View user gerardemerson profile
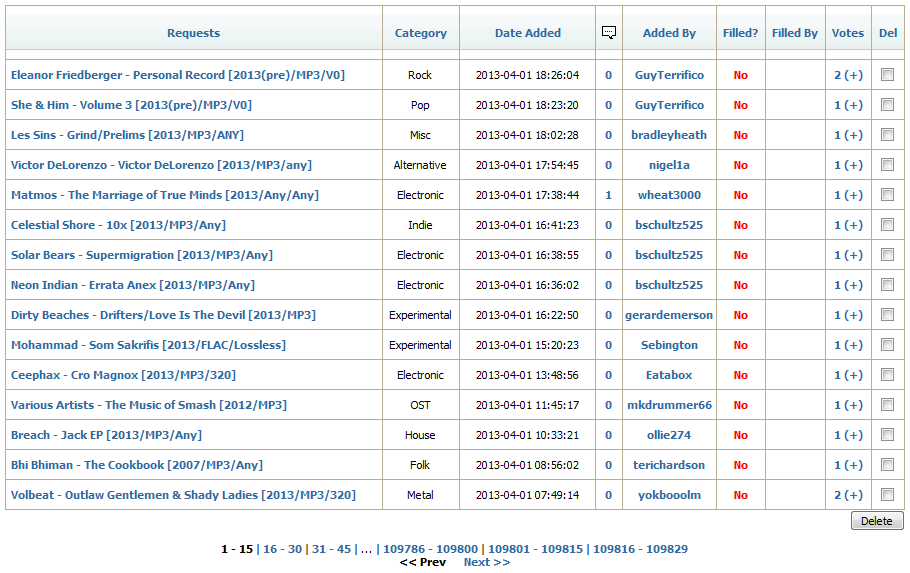The height and width of the screenshot is (573, 910). pos(669,315)
